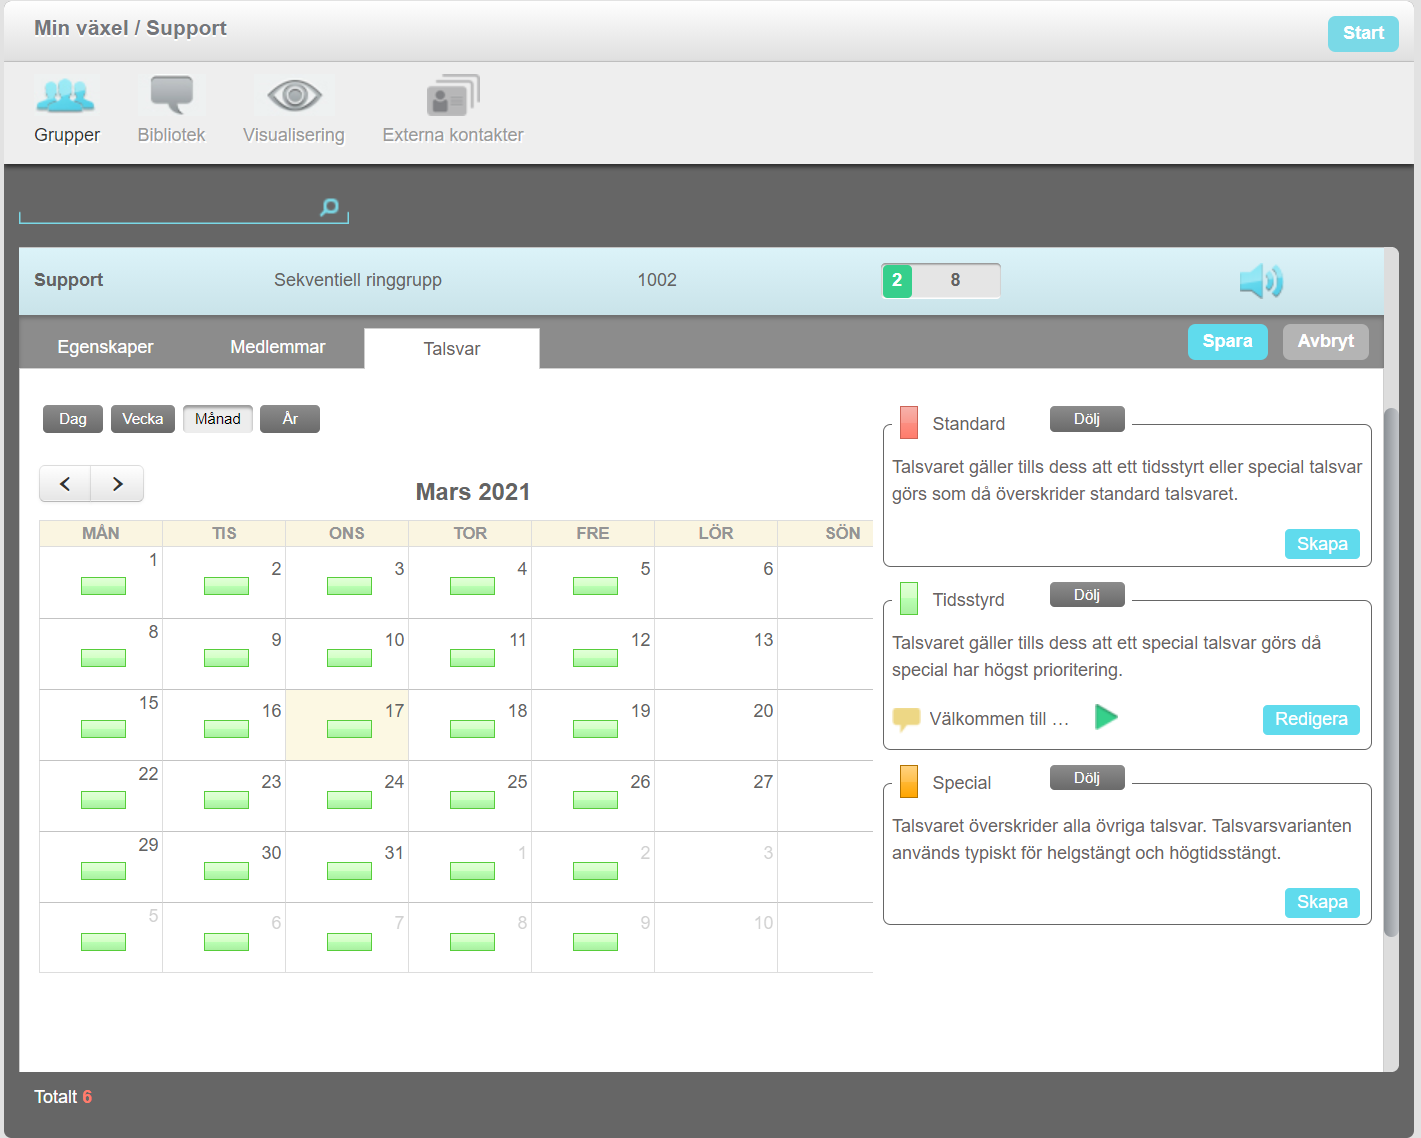Click the green schedule bar on March 17

[349, 729]
